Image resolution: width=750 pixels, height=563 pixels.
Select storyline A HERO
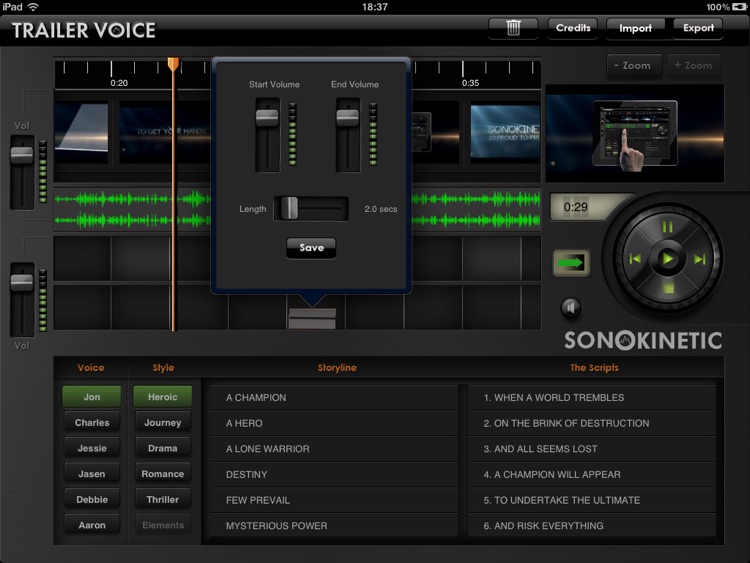(x=334, y=423)
